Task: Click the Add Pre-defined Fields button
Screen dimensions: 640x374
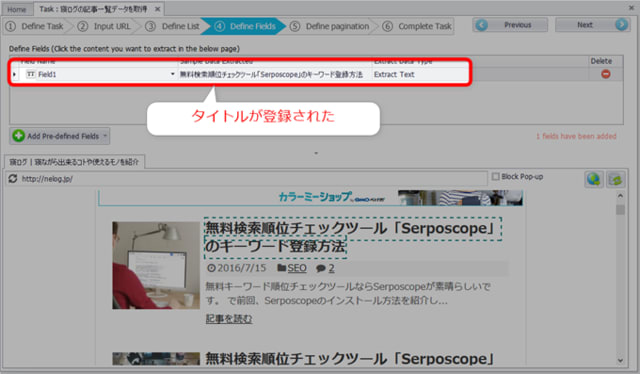Action: [60, 136]
